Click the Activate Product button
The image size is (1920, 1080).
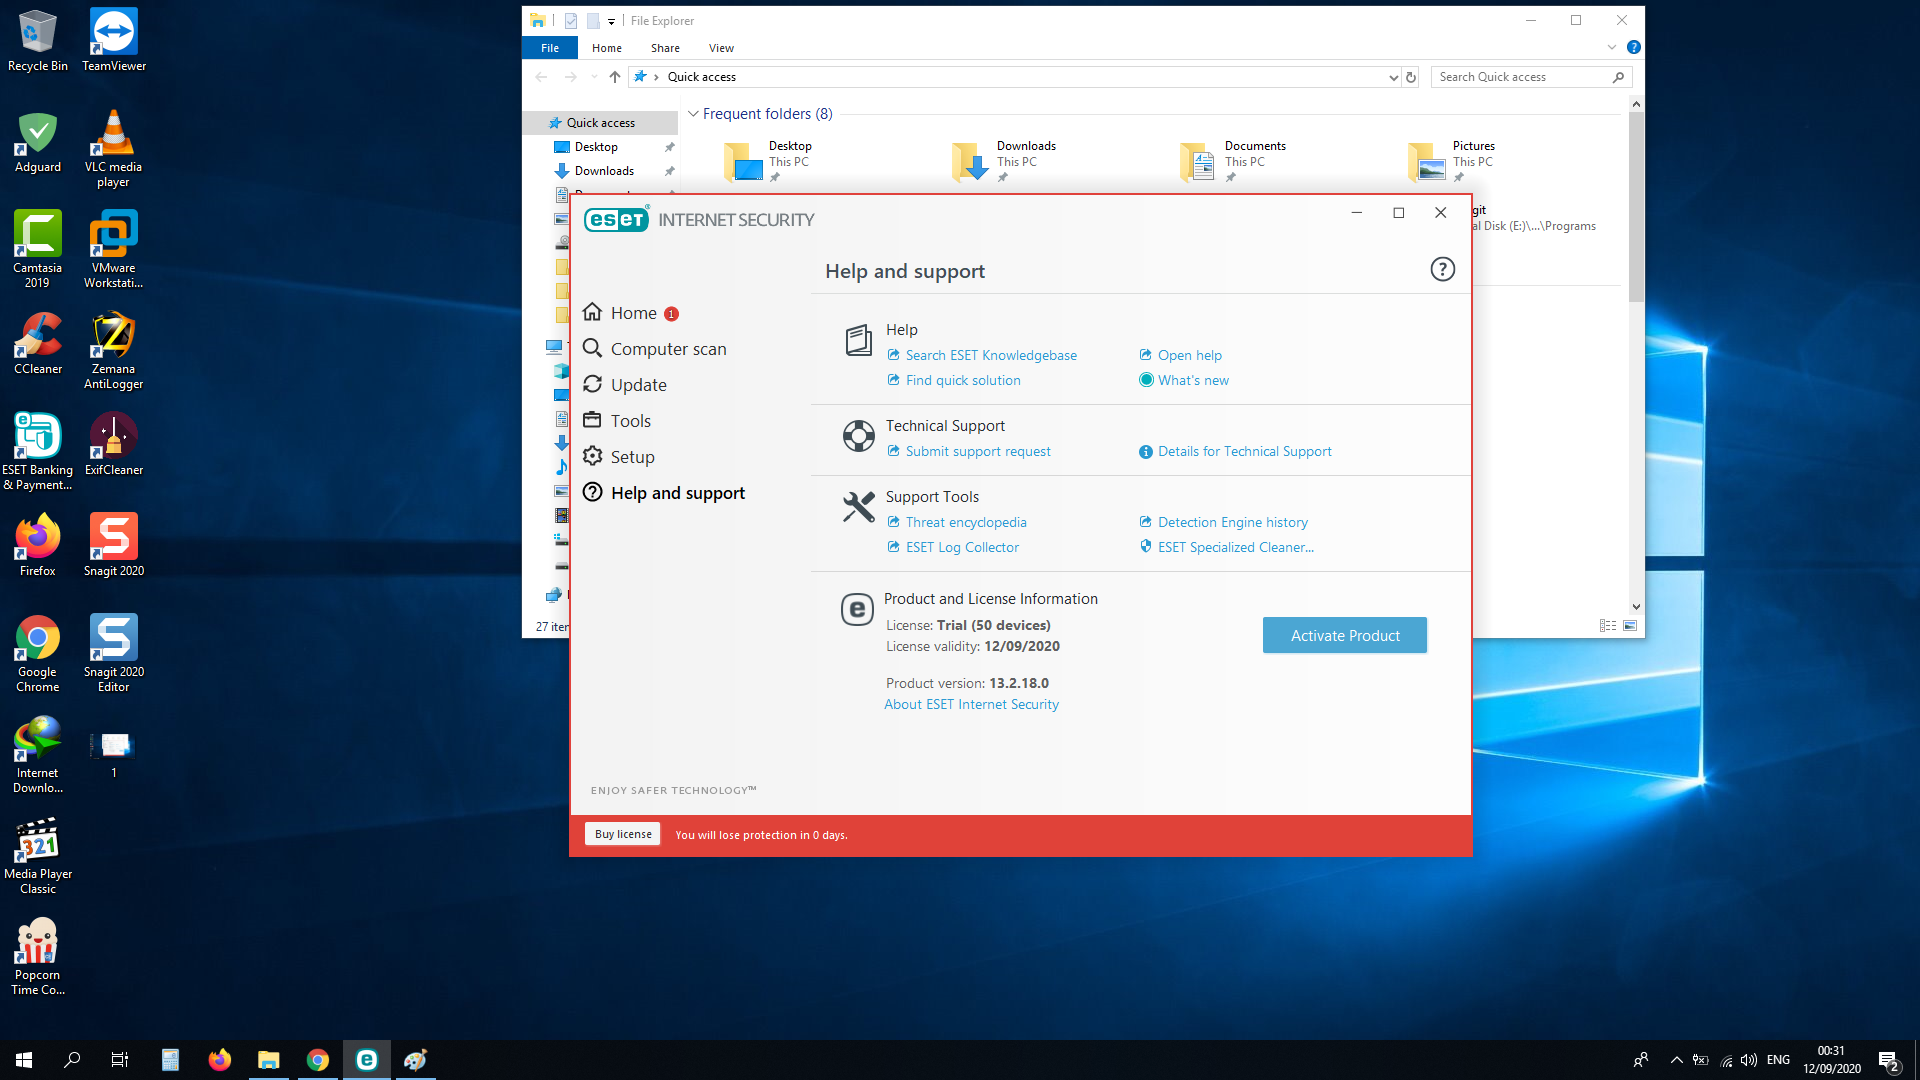coord(1345,635)
